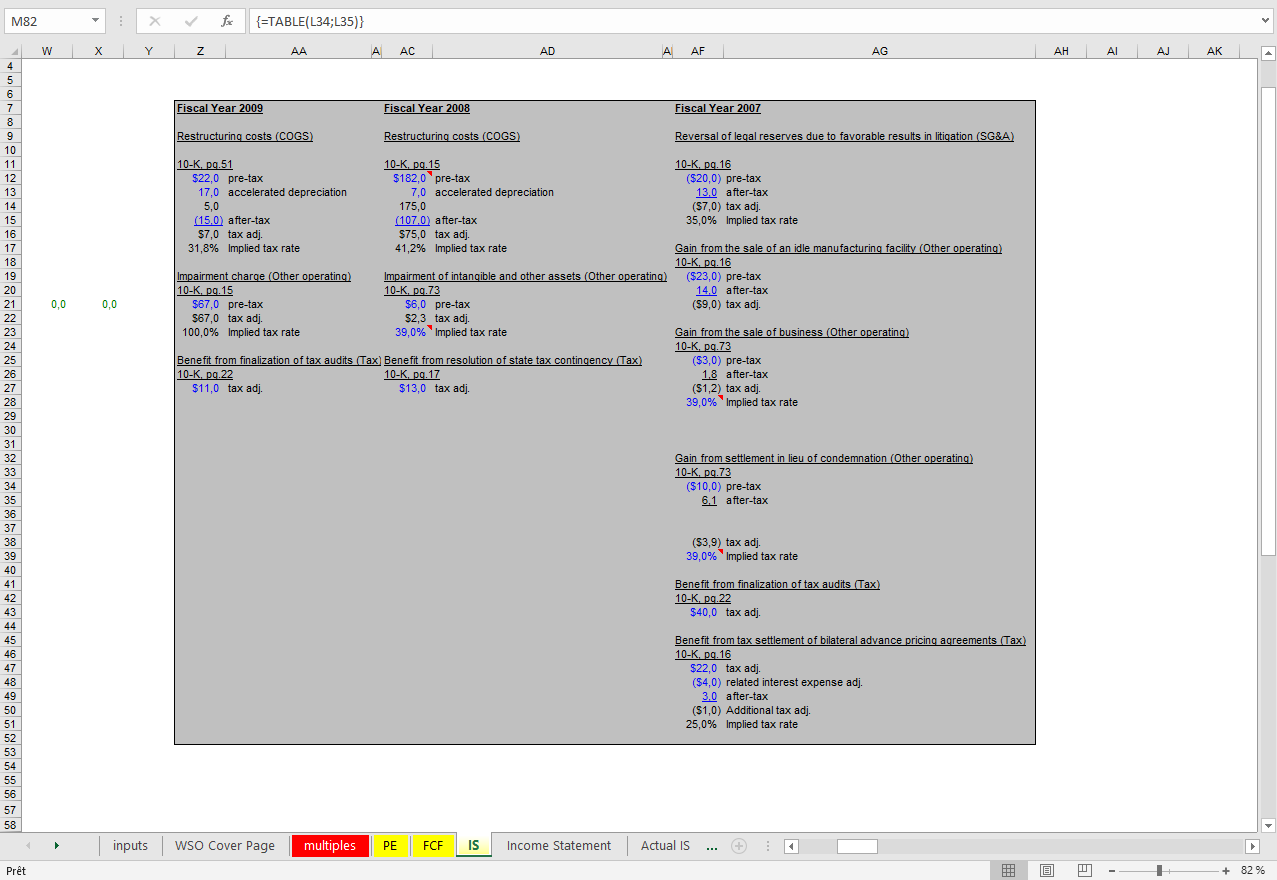Click the ($20,0) pre-tax value
Image resolution: width=1277 pixels, height=880 pixels.
click(703, 178)
